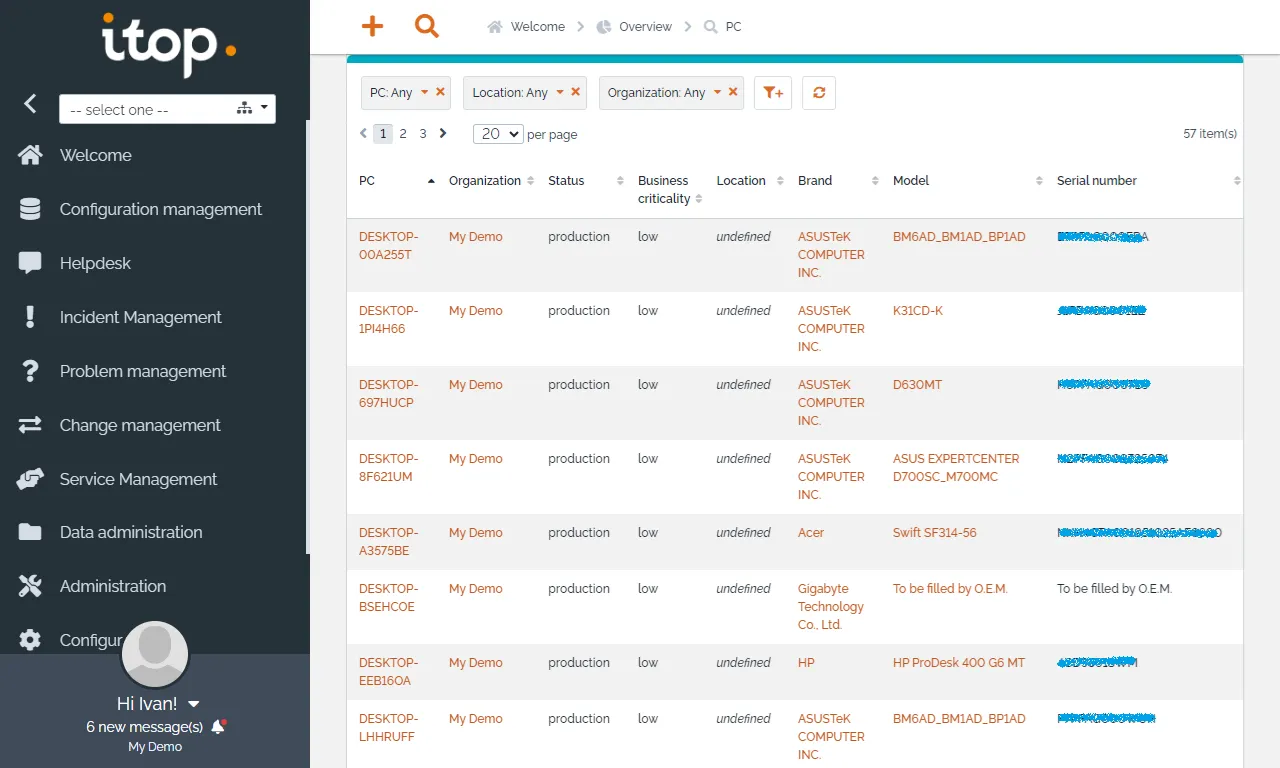
Task: Open the Change management menu
Action: [140, 425]
